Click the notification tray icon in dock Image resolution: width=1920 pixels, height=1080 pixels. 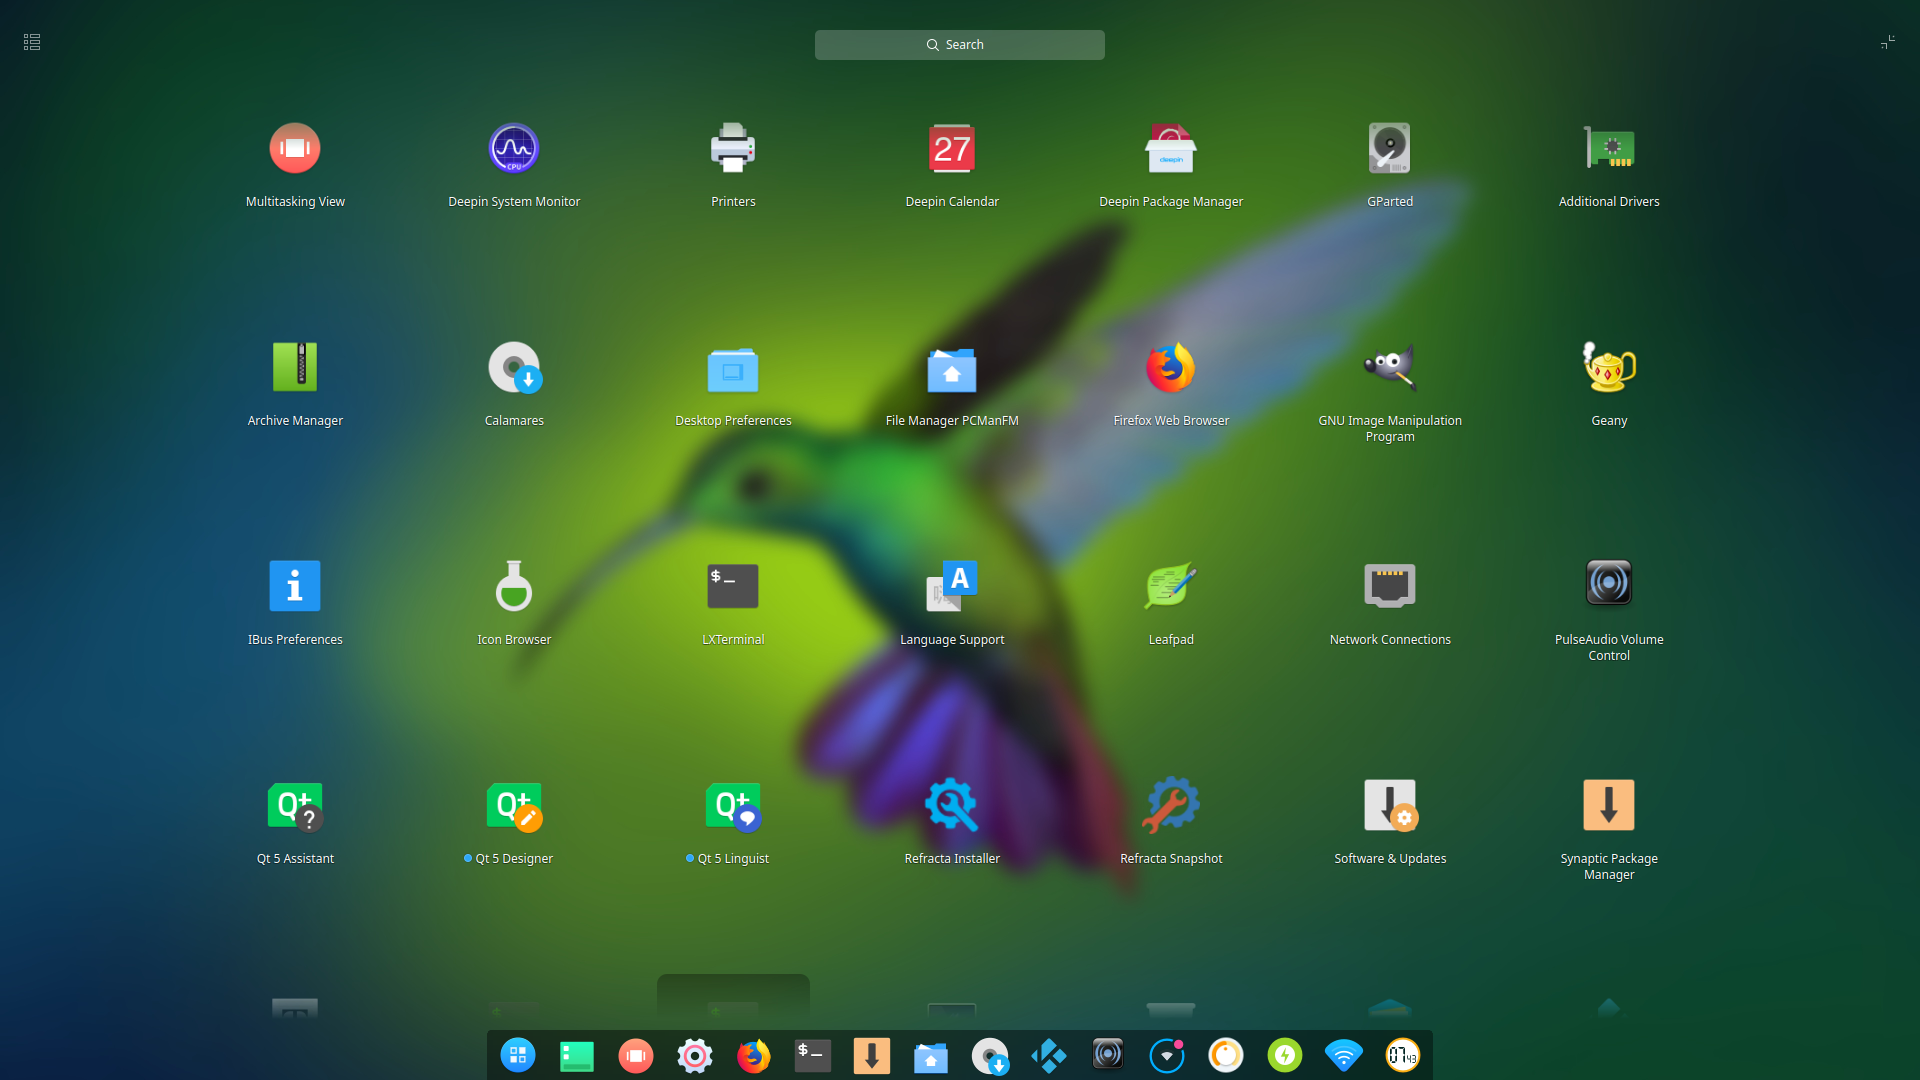click(1167, 1055)
